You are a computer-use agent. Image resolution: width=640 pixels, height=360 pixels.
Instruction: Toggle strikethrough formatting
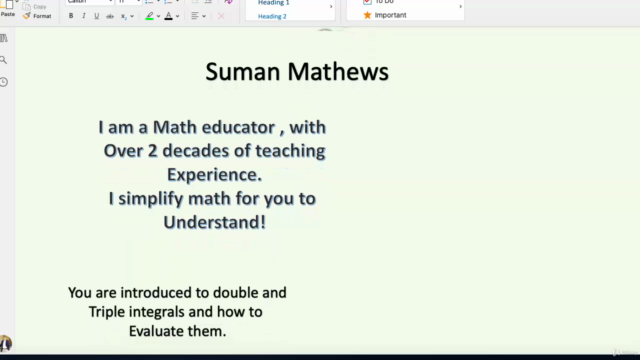[x=110, y=16]
